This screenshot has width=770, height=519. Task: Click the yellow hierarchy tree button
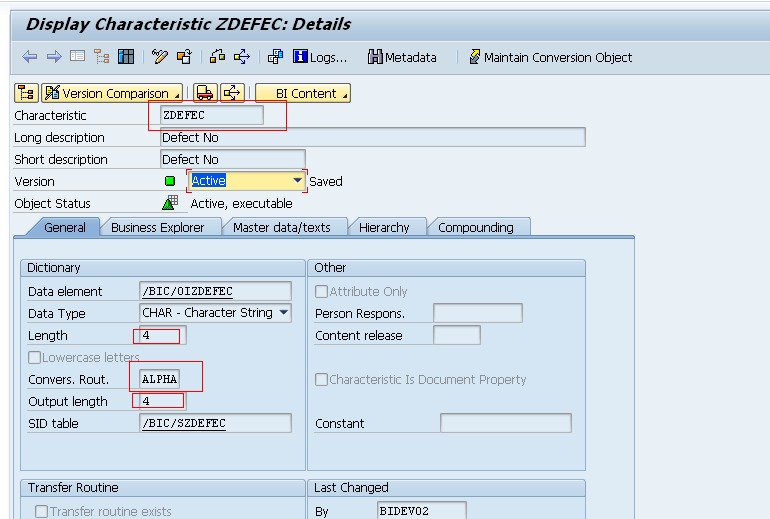pyautogui.click(x=26, y=93)
